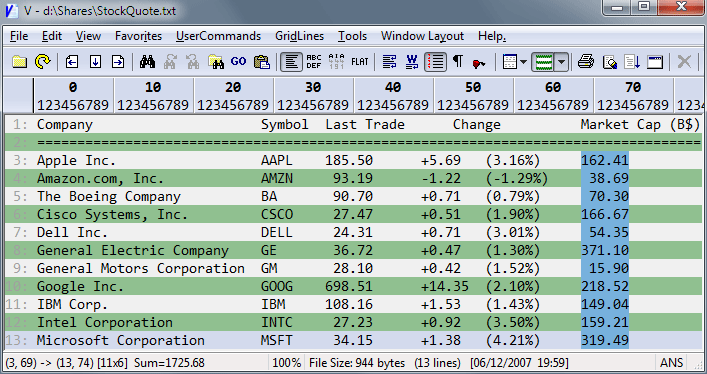
Task: Click ruler column marker 30
Action: pos(313,87)
